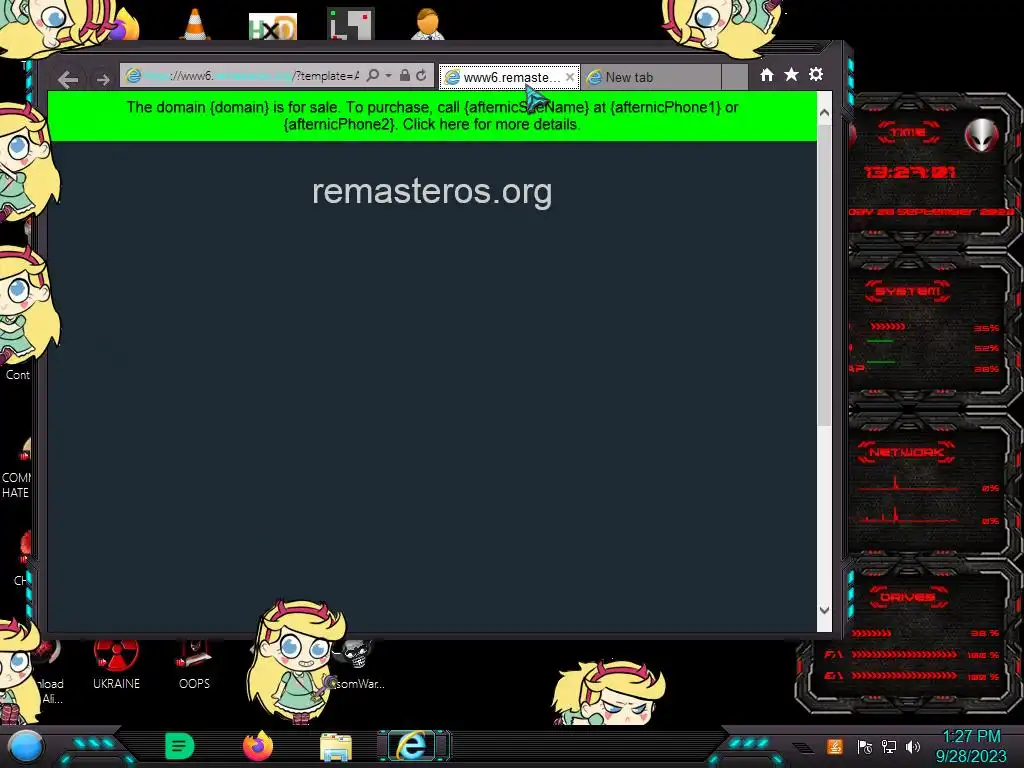
Task: Open Favorites with the star icon
Action: tap(792, 74)
